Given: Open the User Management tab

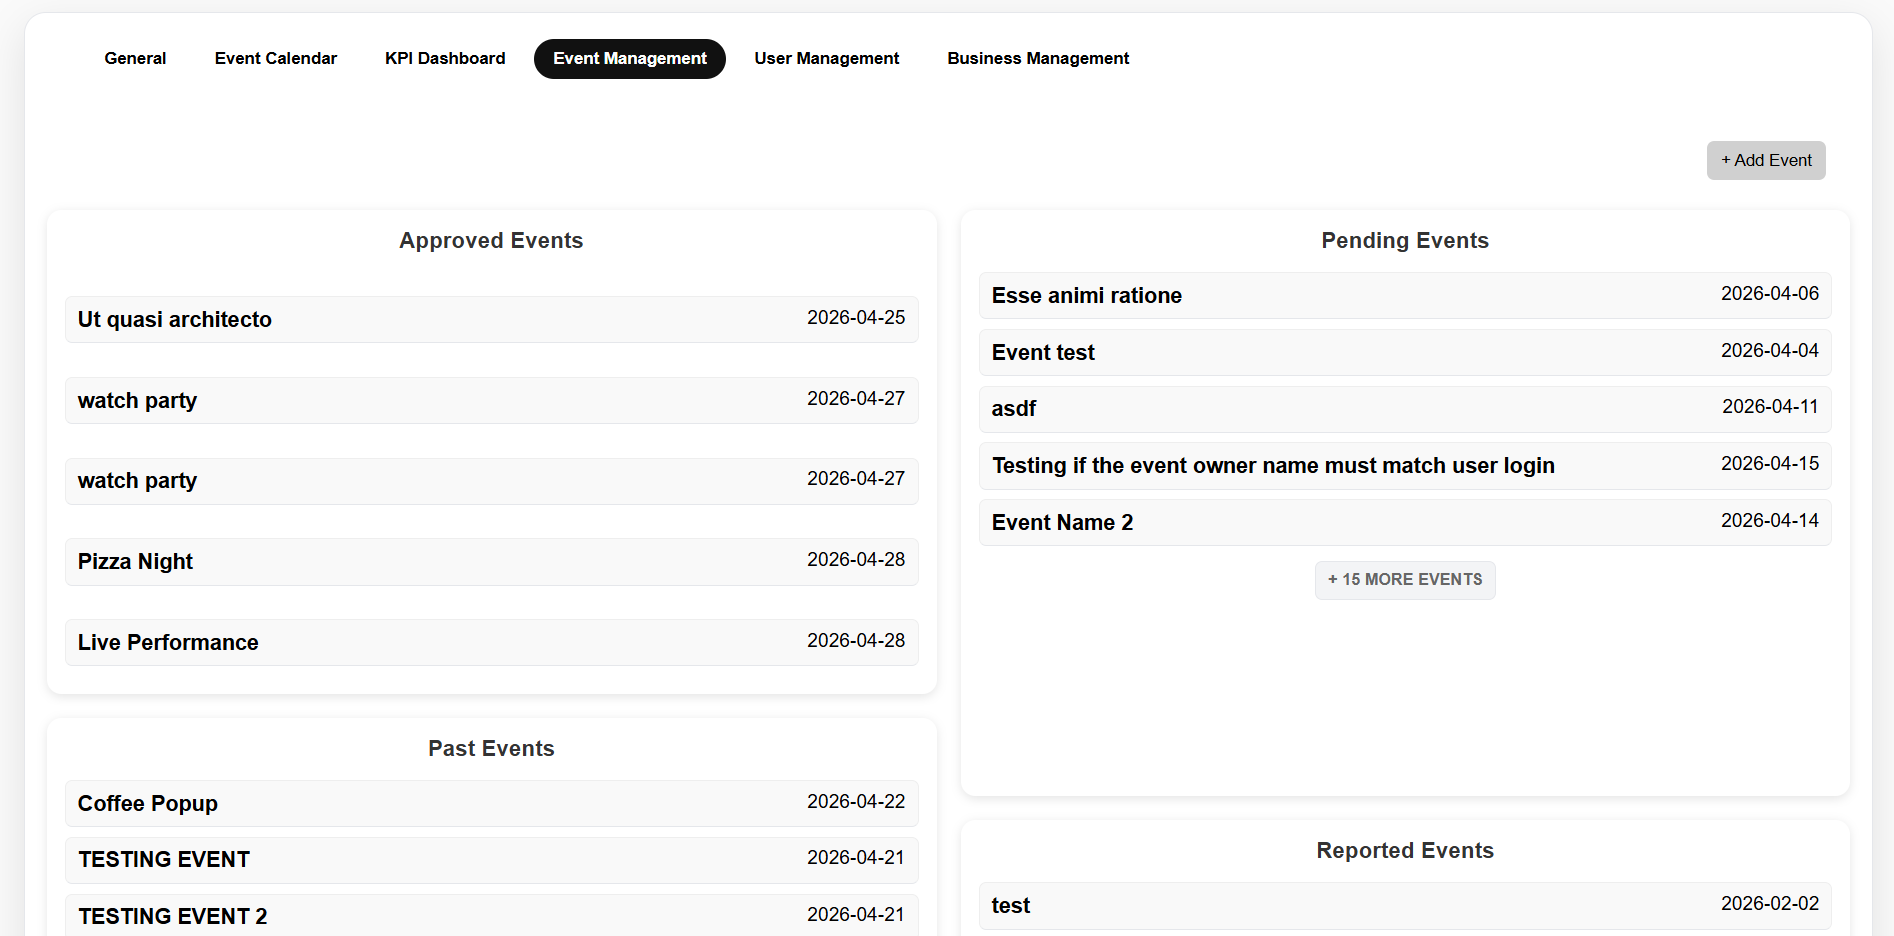Looking at the screenshot, I should [827, 59].
